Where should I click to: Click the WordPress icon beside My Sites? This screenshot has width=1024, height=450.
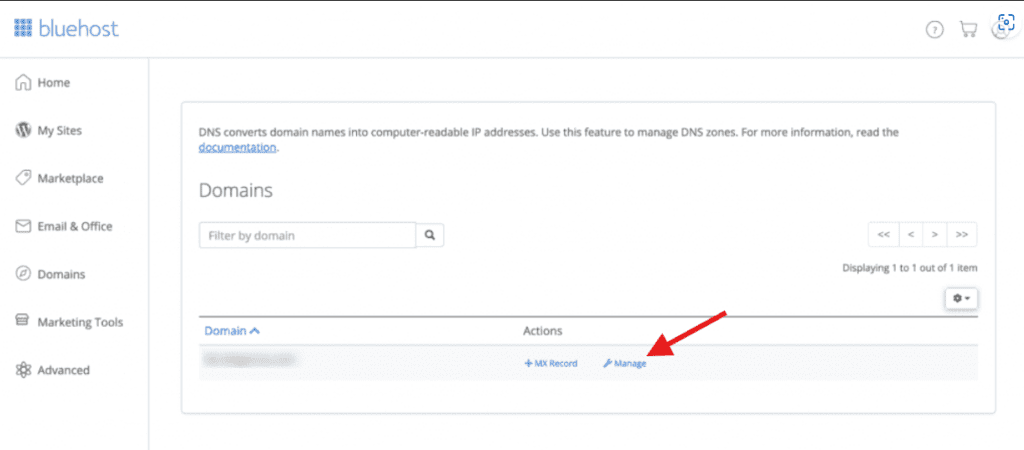click(x=23, y=131)
